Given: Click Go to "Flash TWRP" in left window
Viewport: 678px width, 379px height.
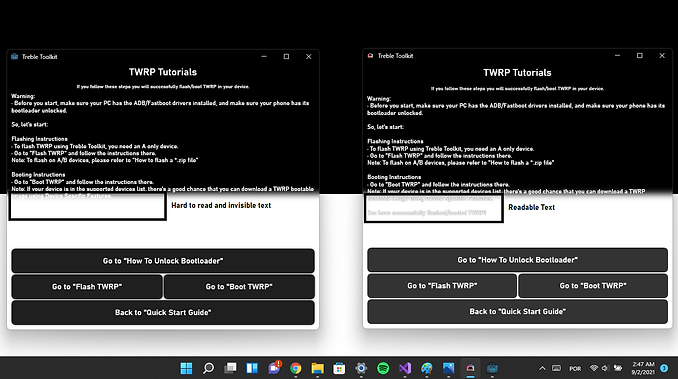Looking at the screenshot, I should (x=87, y=287).
